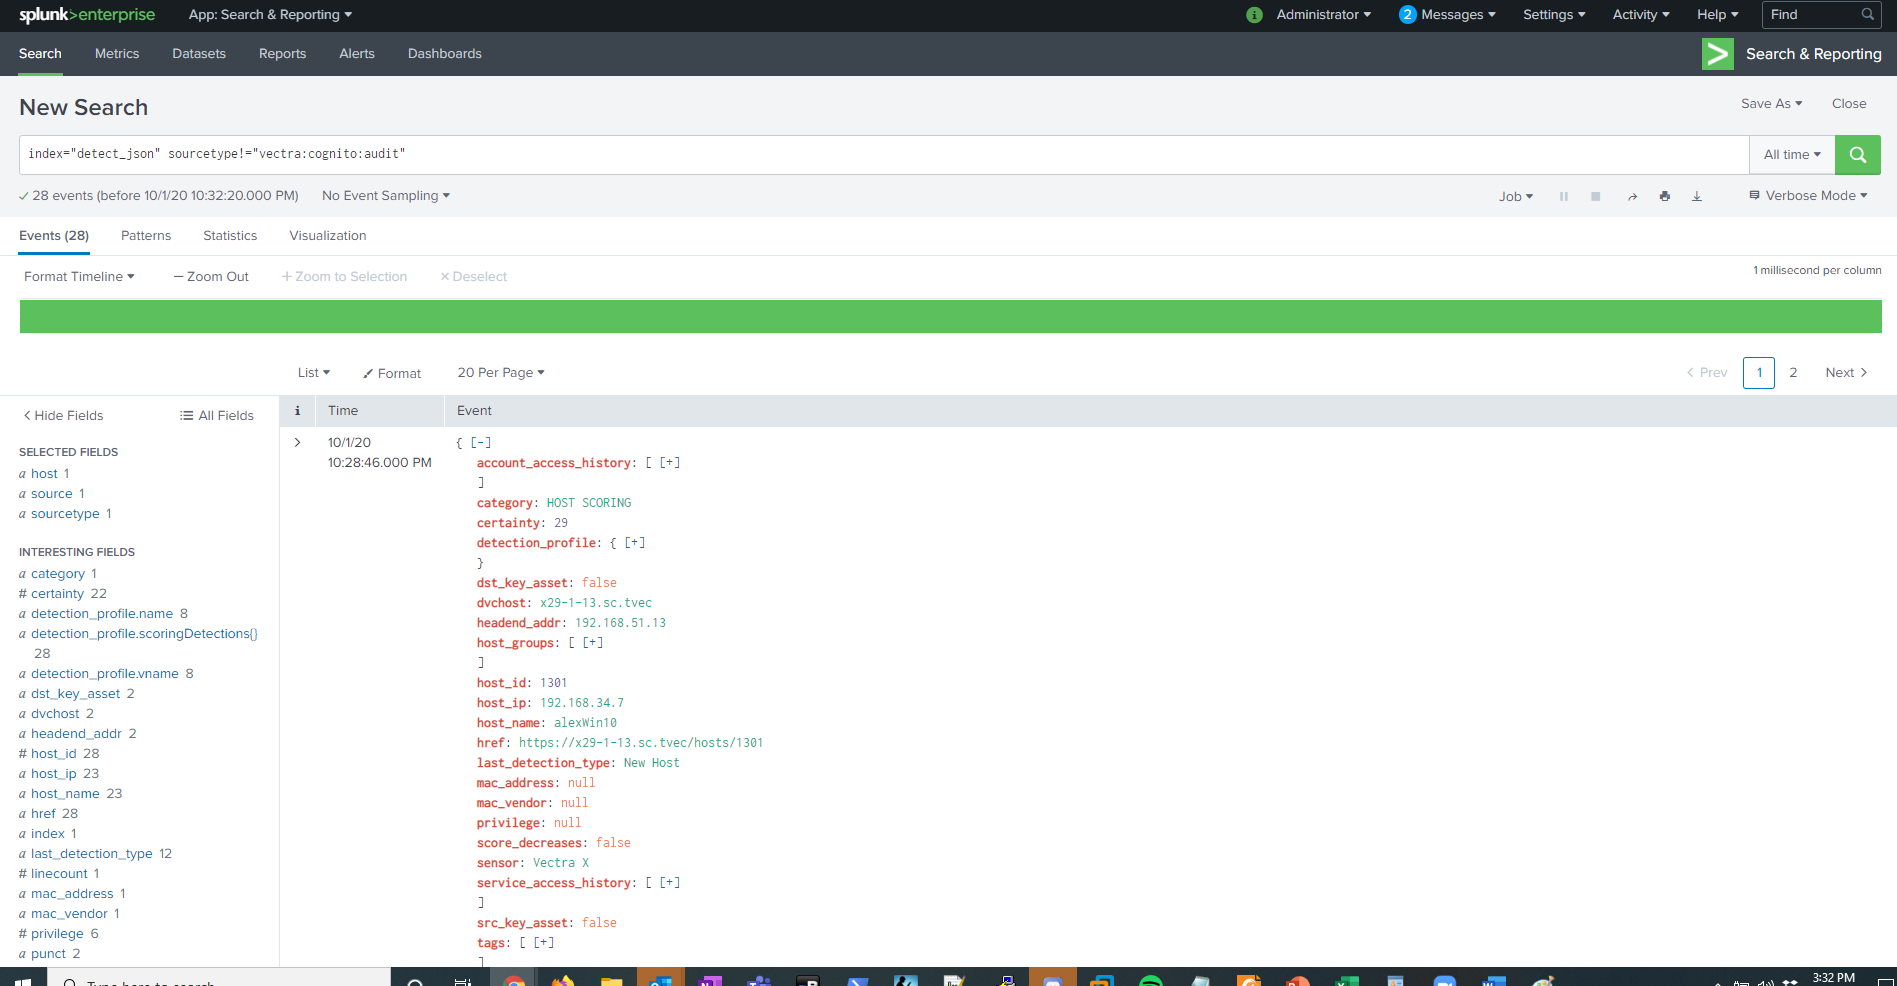1897x986 pixels.
Task: Click the info column header icon
Action: [x=297, y=411]
